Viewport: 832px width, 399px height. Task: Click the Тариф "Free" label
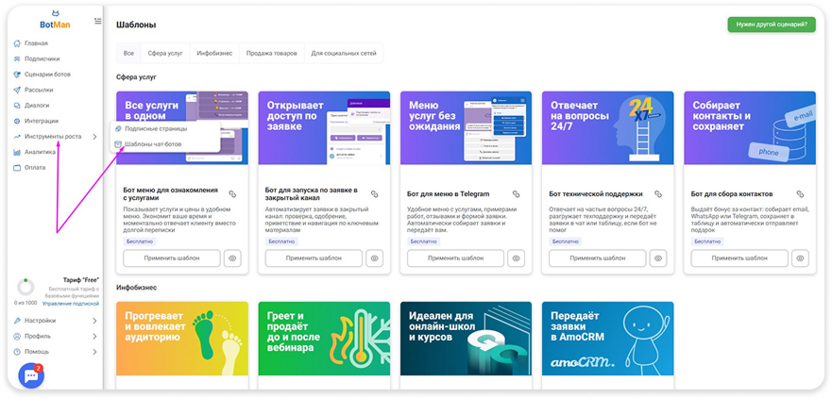pyautogui.click(x=81, y=279)
